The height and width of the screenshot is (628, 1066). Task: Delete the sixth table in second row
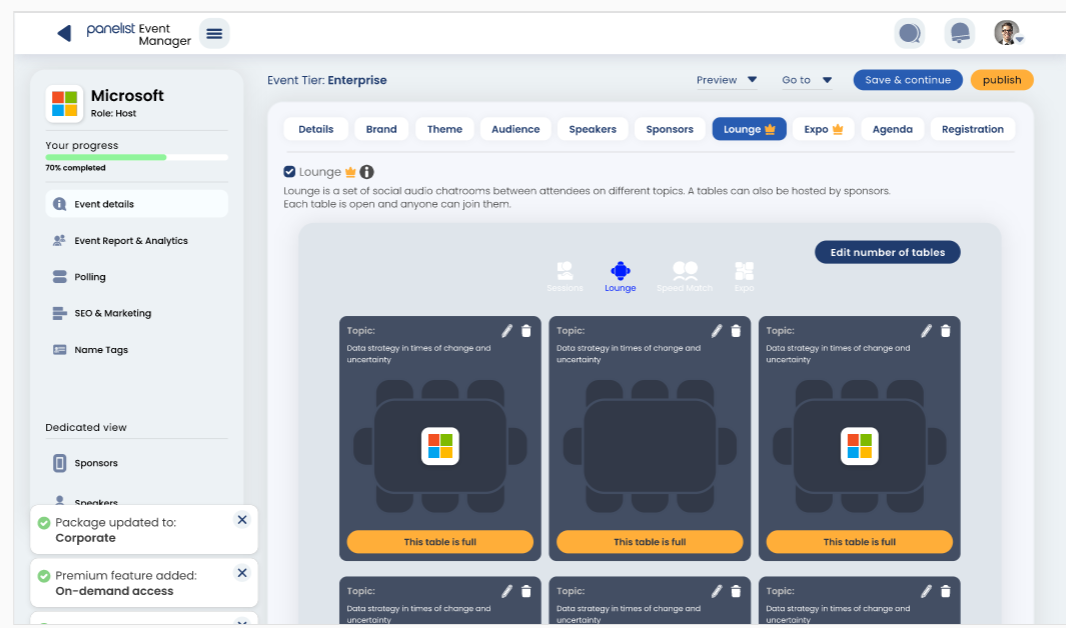coord(946,591)
